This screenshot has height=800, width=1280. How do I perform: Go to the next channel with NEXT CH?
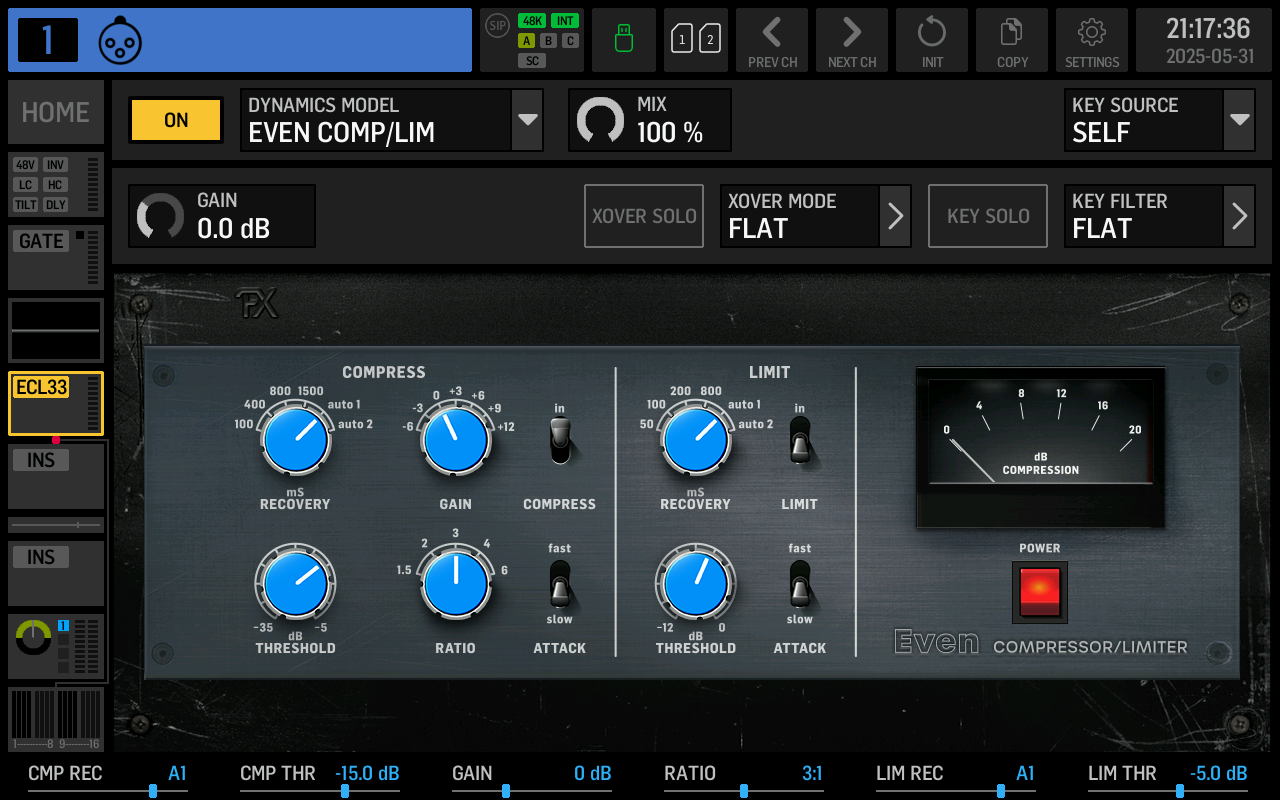pos(851,40)
